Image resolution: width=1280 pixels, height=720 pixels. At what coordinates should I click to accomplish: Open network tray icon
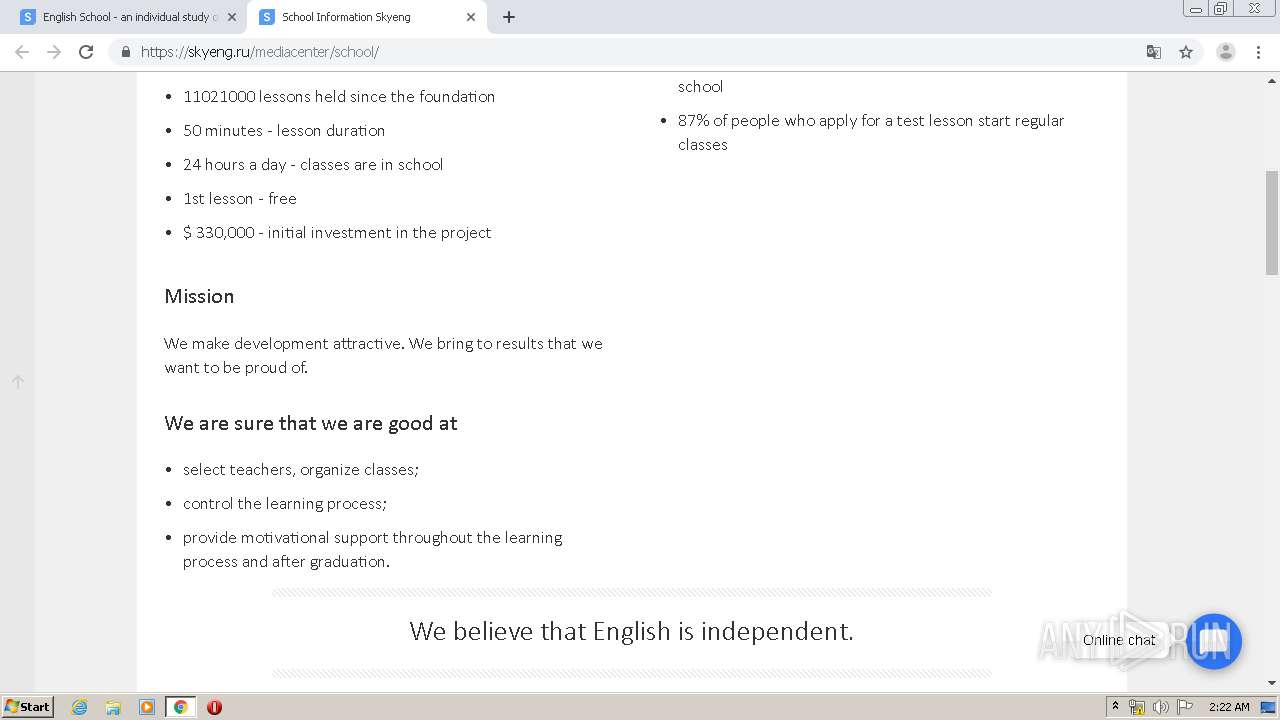click(x=1137, y=707)
